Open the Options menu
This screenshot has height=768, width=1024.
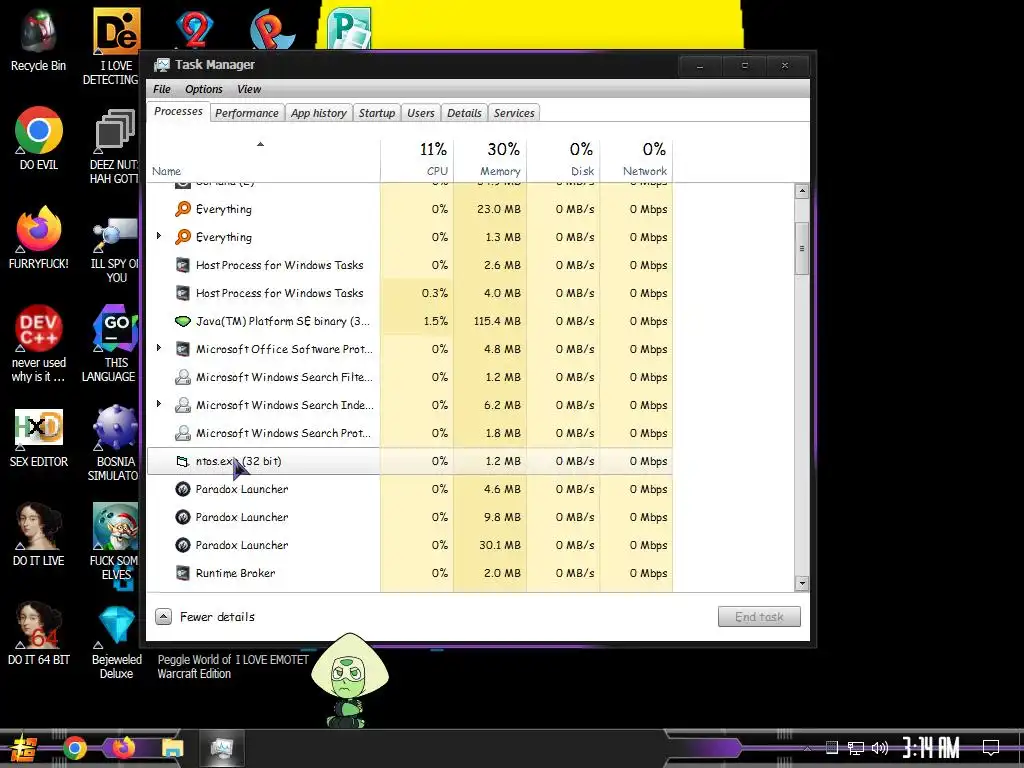coord(204,89)
